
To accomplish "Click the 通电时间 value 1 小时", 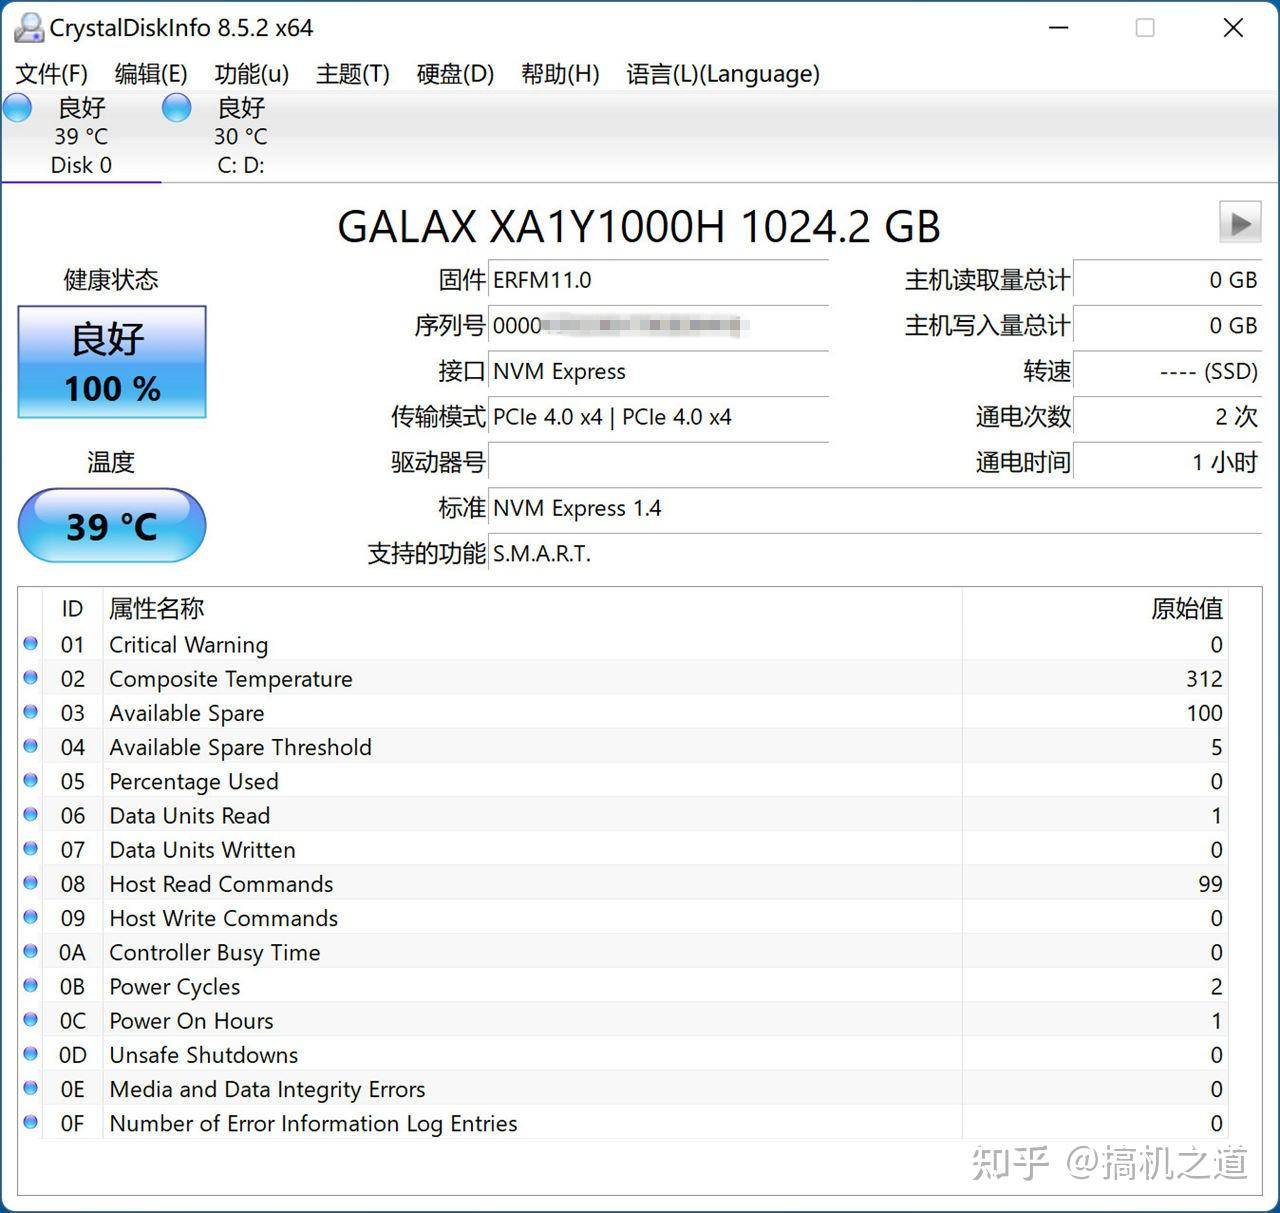I will 1167,462.
